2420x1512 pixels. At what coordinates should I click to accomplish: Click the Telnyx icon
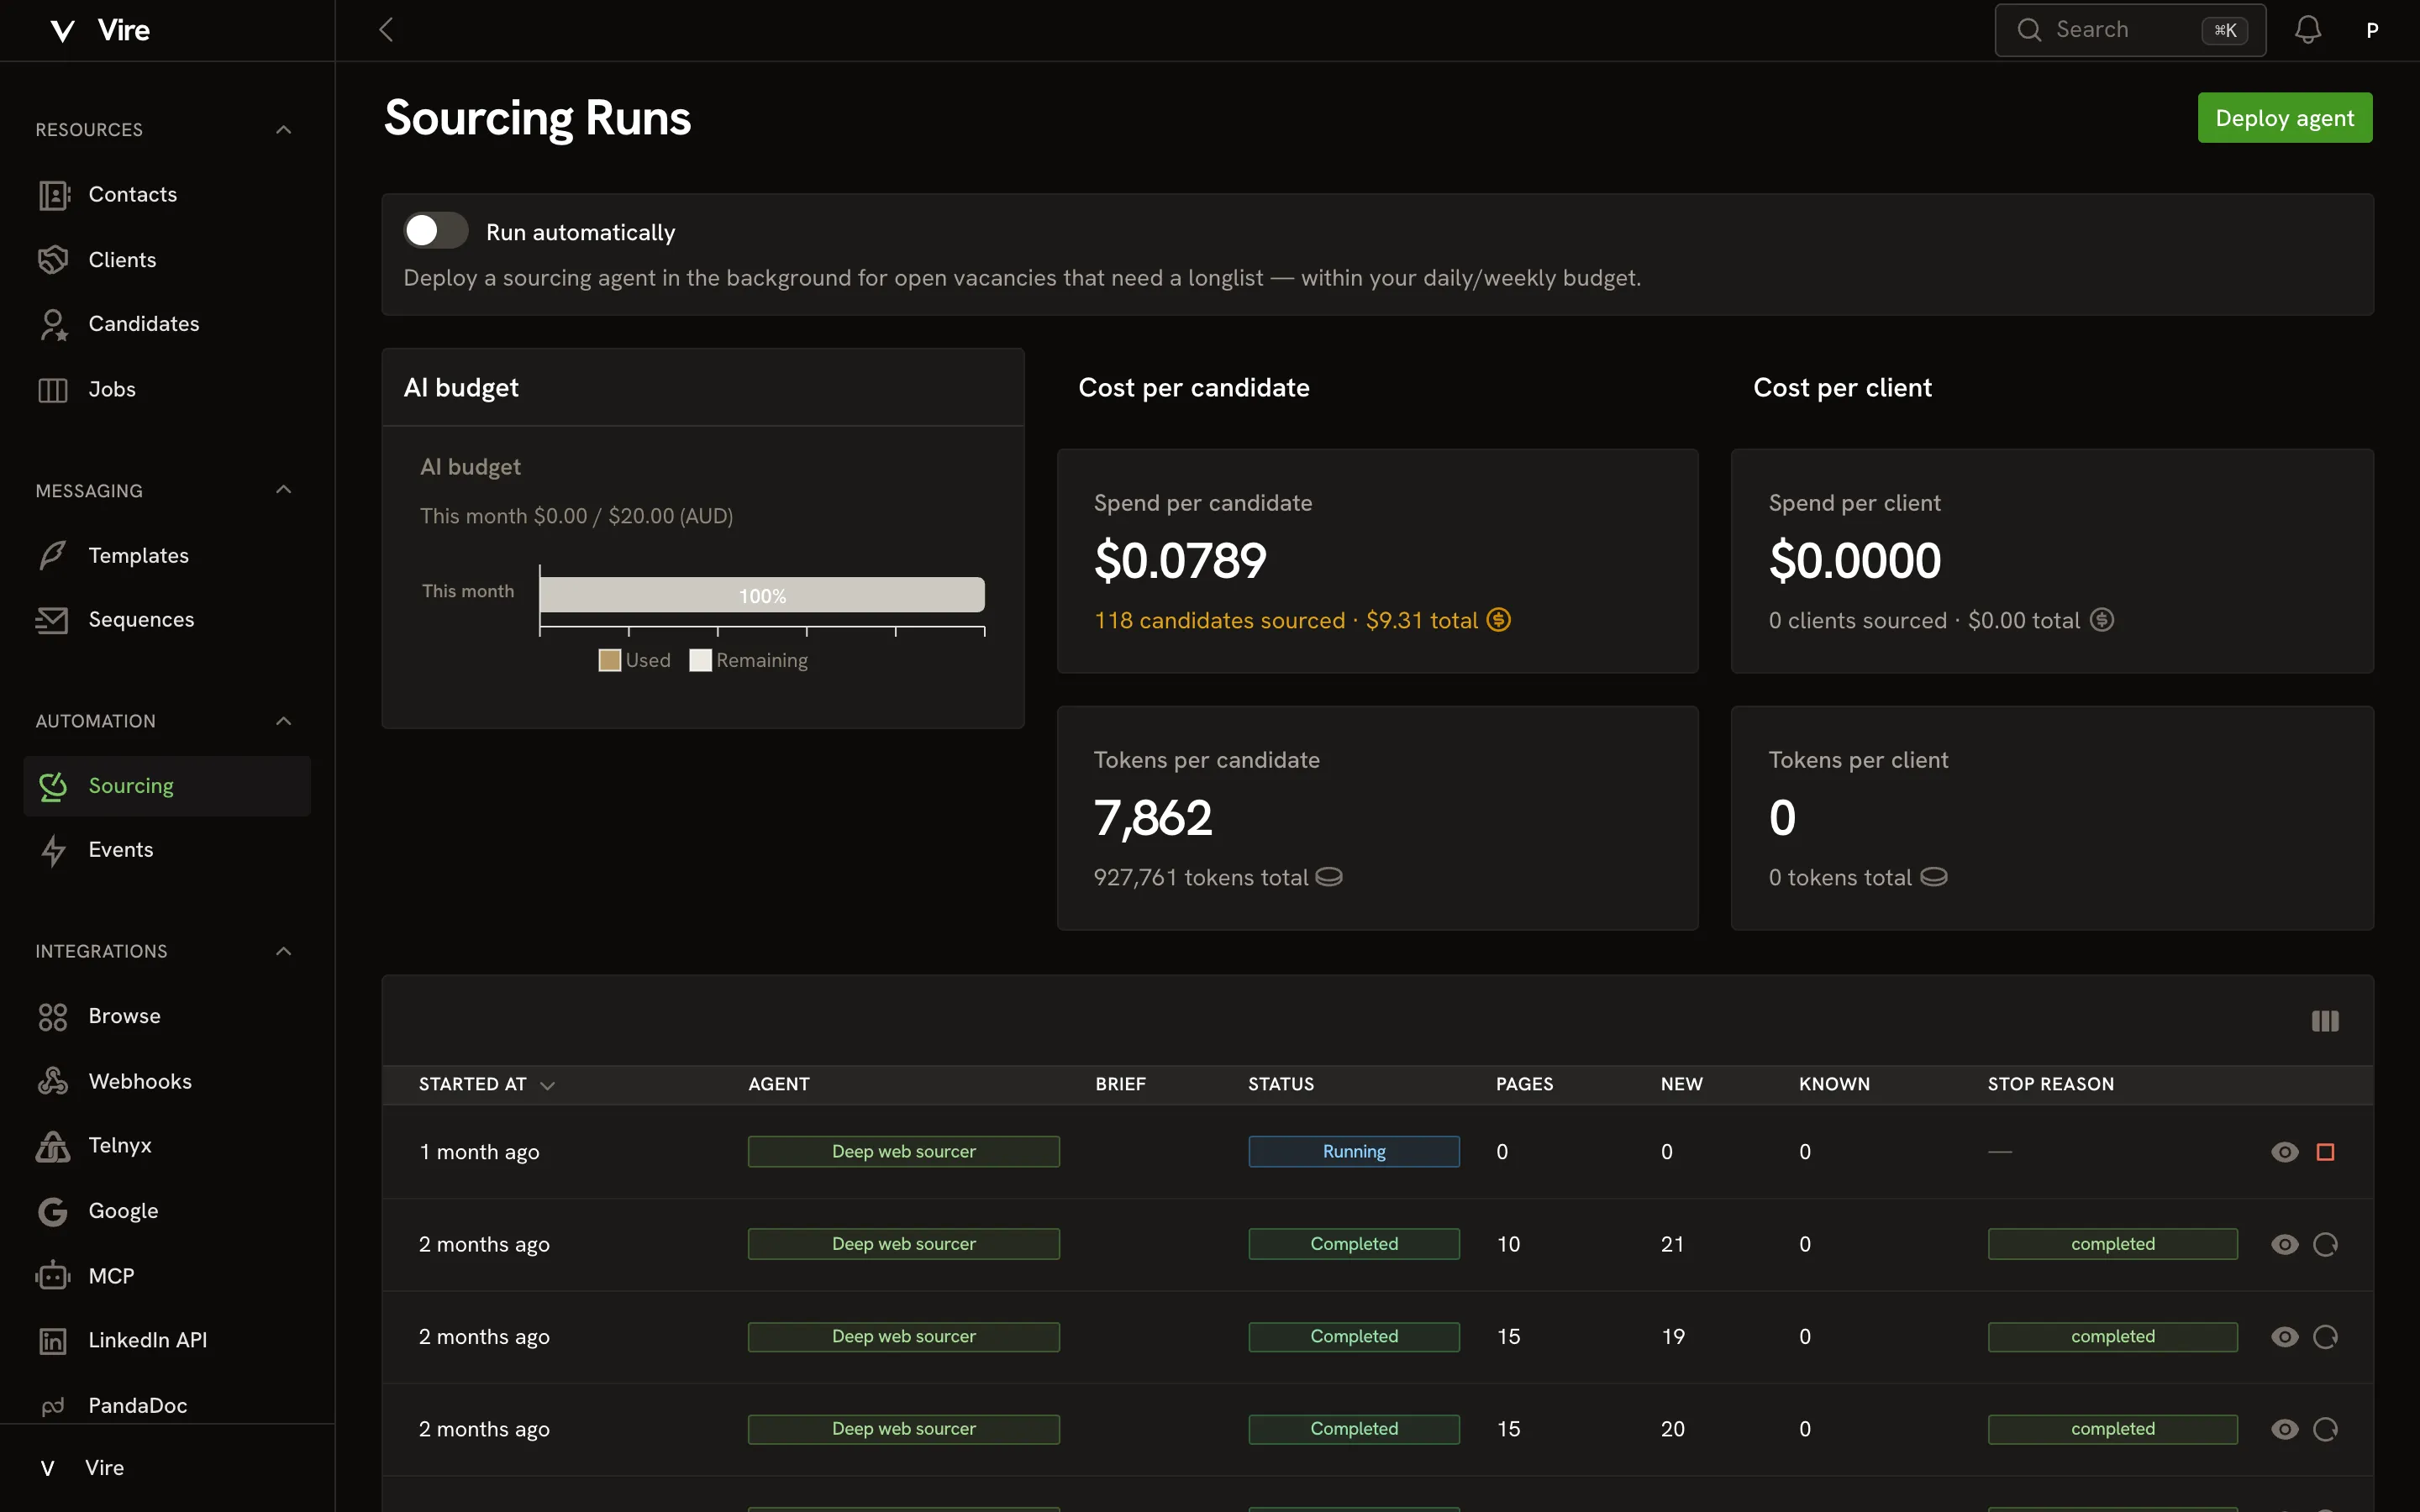pyautogui.click(x=53, y=1146)
